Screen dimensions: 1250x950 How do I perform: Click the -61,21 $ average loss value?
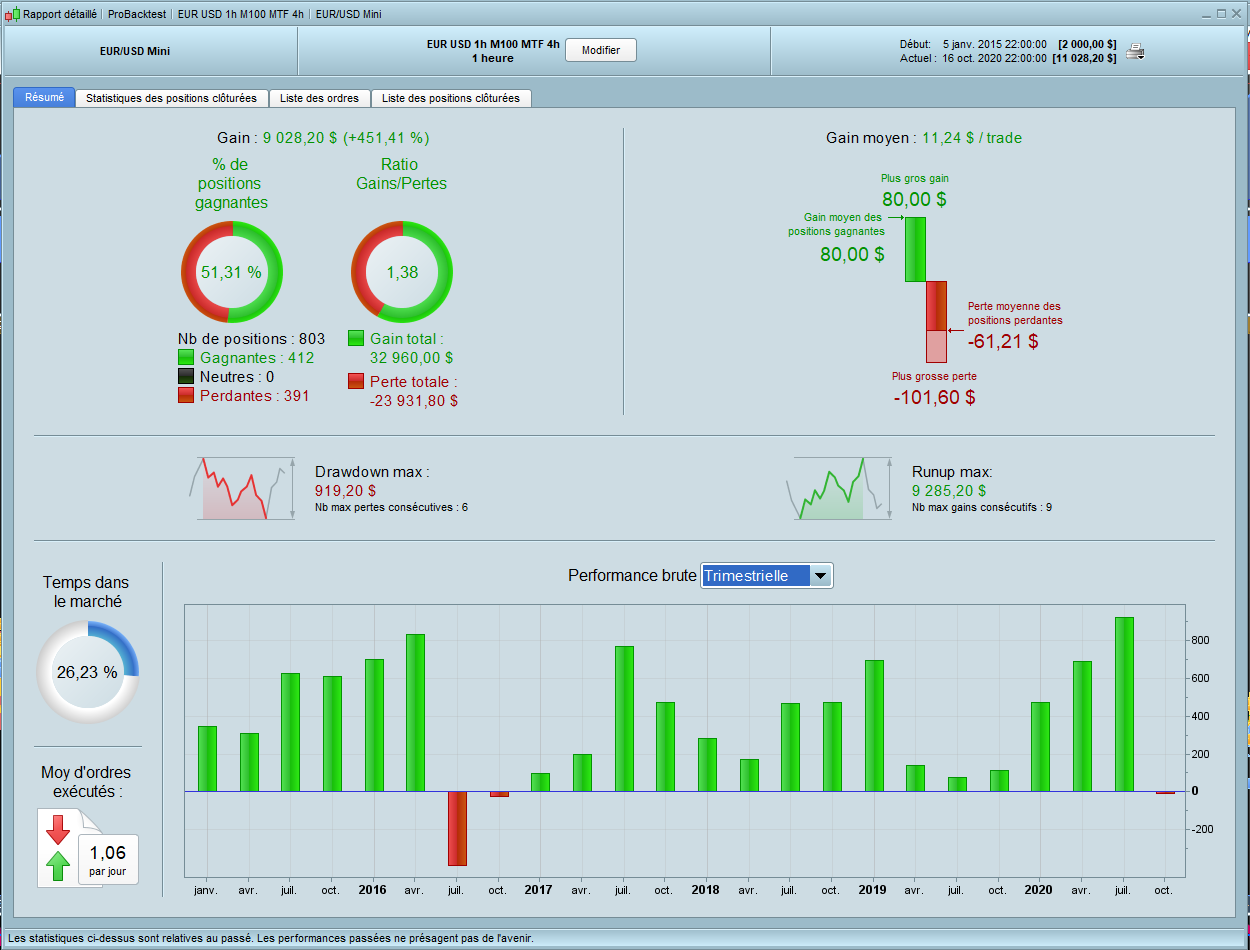(x=1003, y=342)
